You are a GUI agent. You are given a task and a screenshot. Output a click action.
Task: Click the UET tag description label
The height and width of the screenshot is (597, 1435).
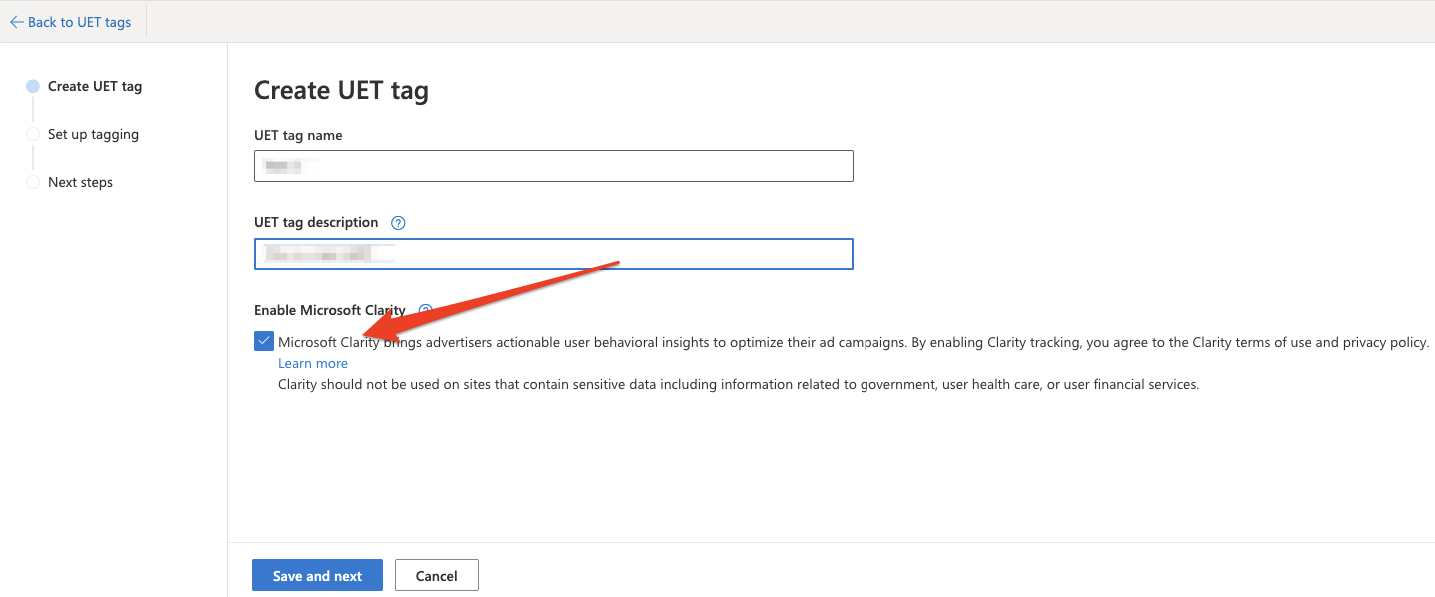(316, 222)
